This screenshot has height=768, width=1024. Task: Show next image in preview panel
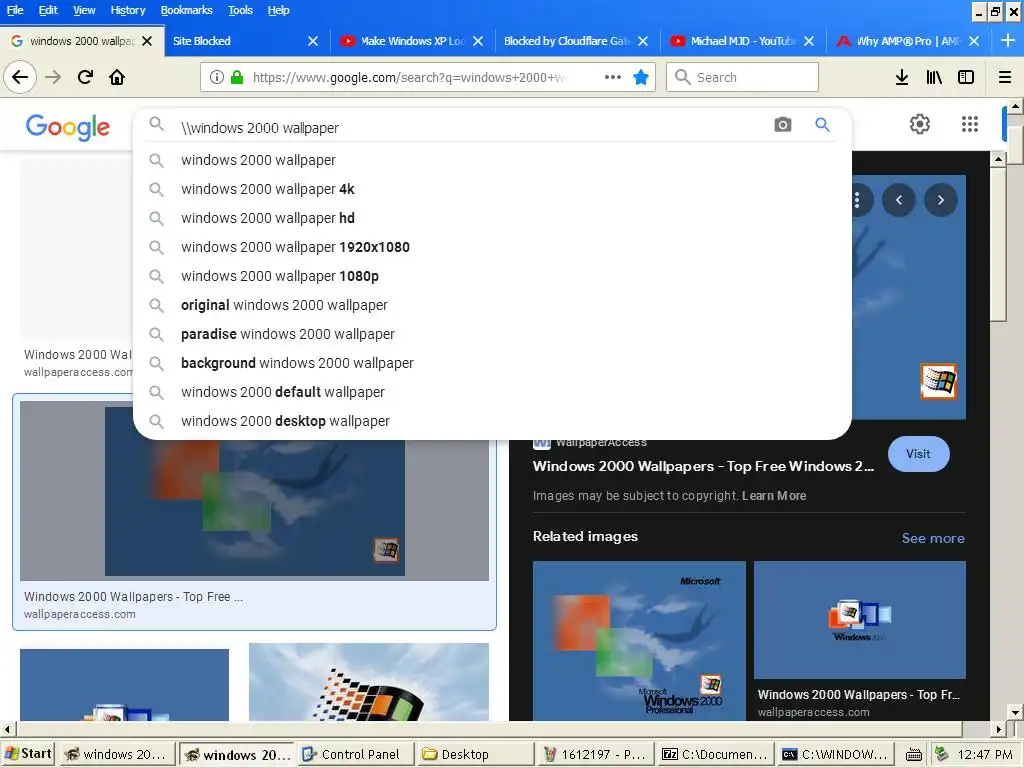(940, 200)
